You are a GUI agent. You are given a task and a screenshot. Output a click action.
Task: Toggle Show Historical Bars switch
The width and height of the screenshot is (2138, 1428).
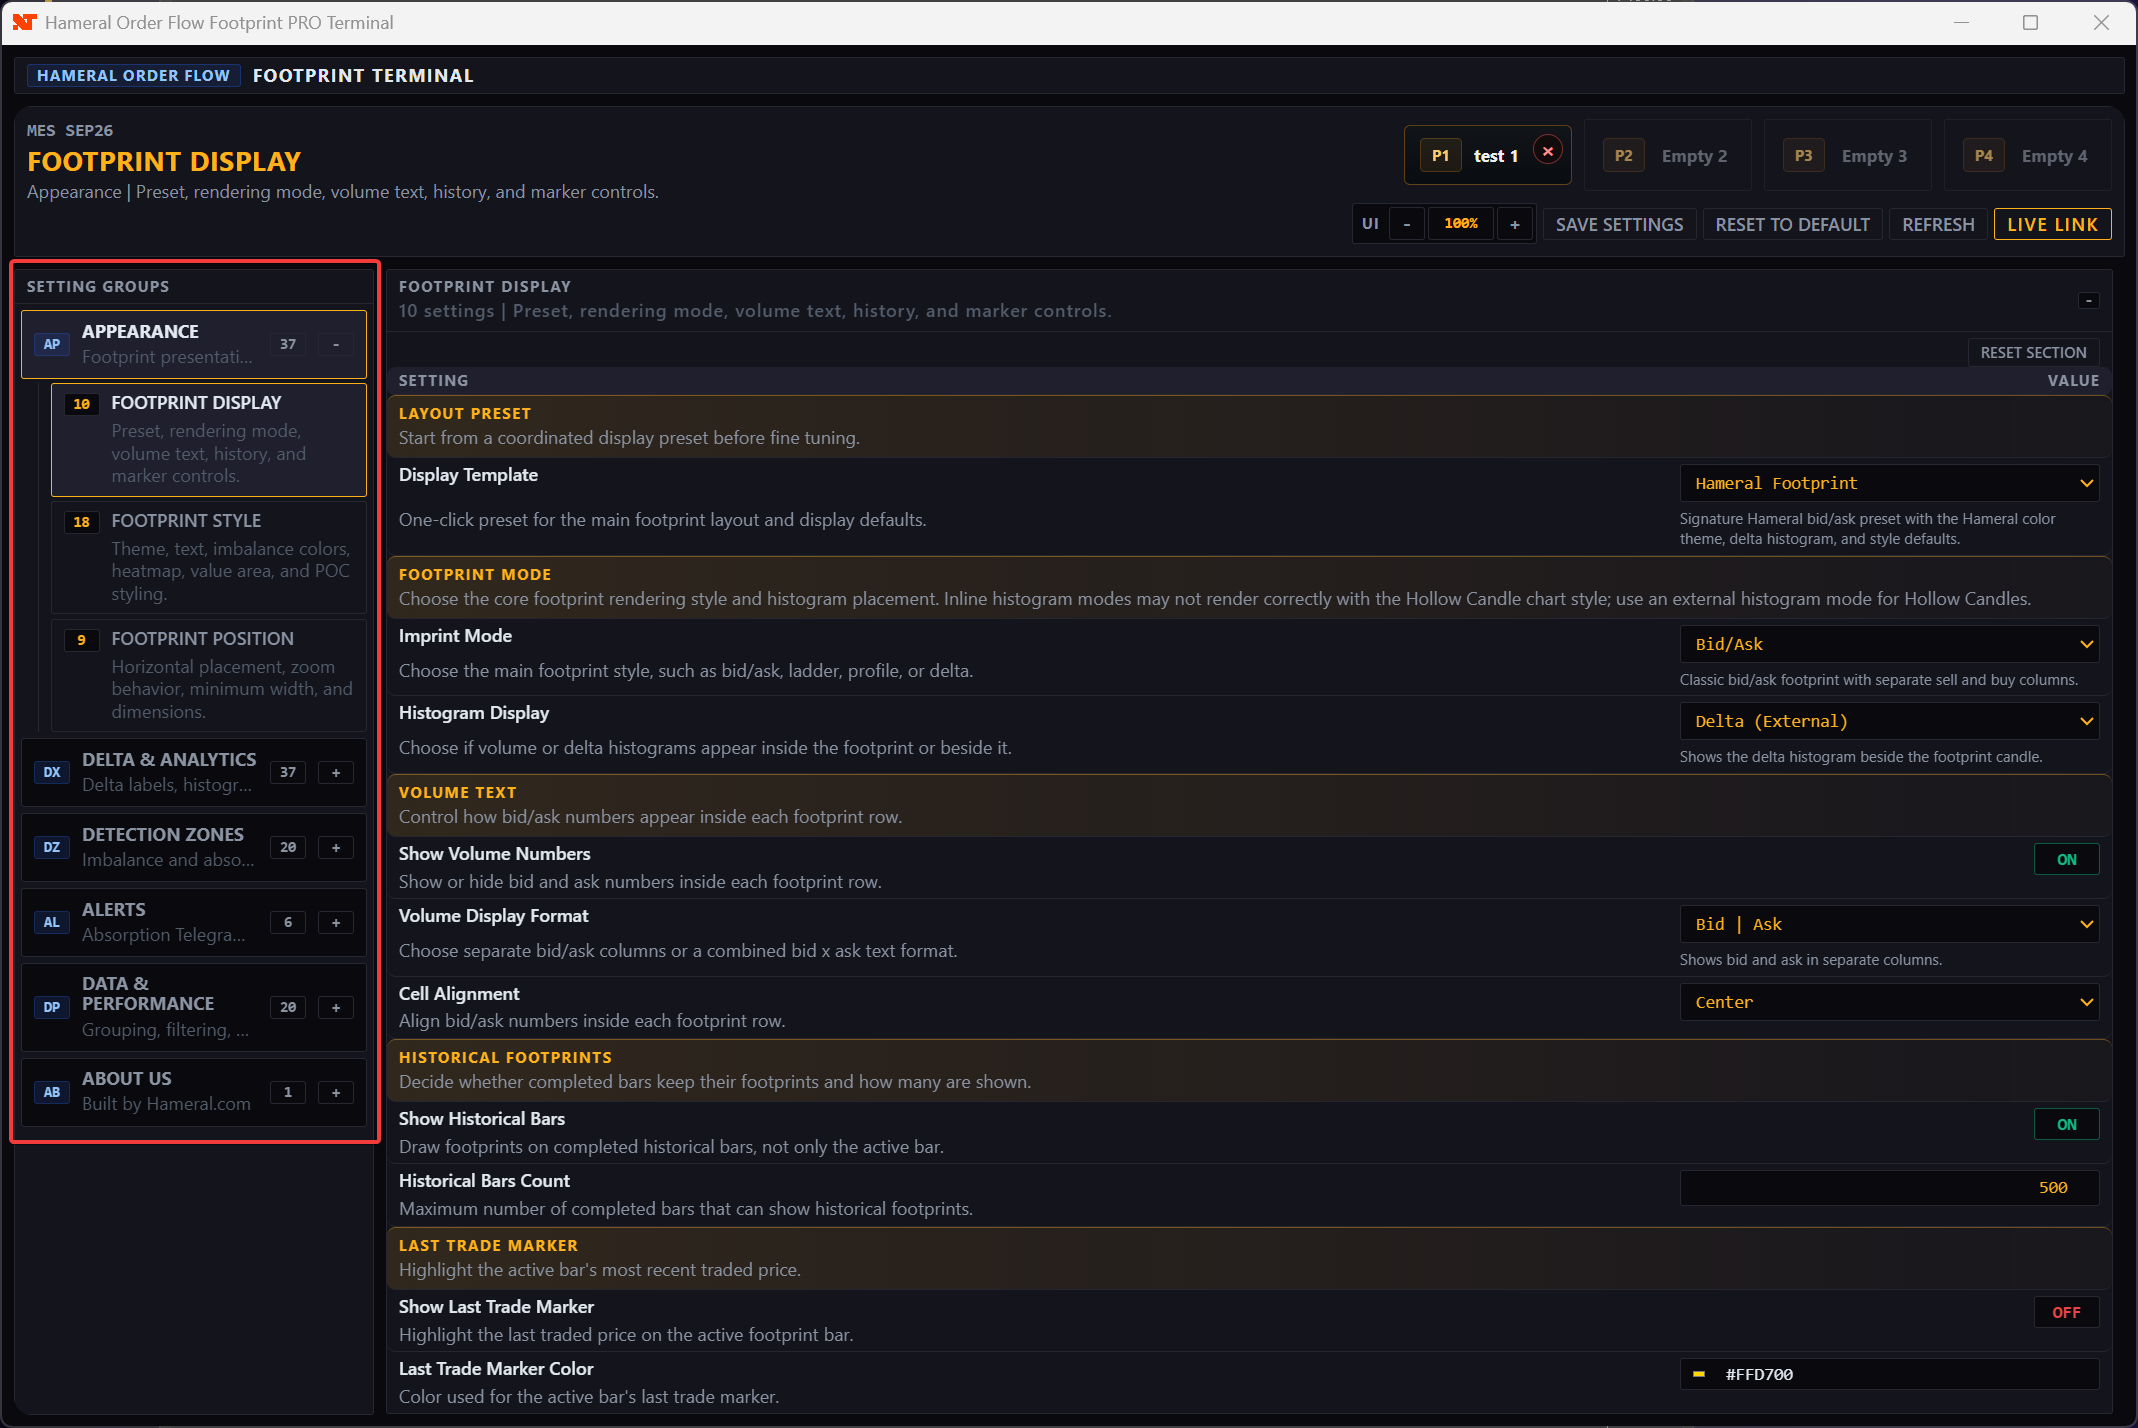(x=2066, y=1124)
